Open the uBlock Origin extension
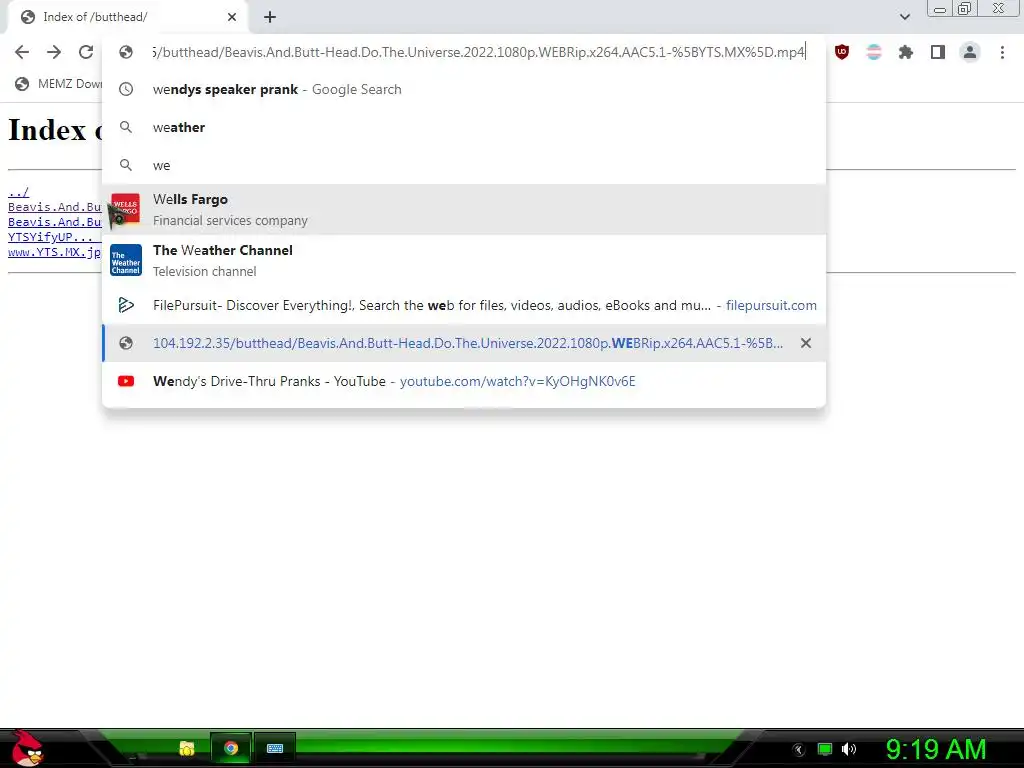This screenshot has height=768, width=1024. pos(842,52)
